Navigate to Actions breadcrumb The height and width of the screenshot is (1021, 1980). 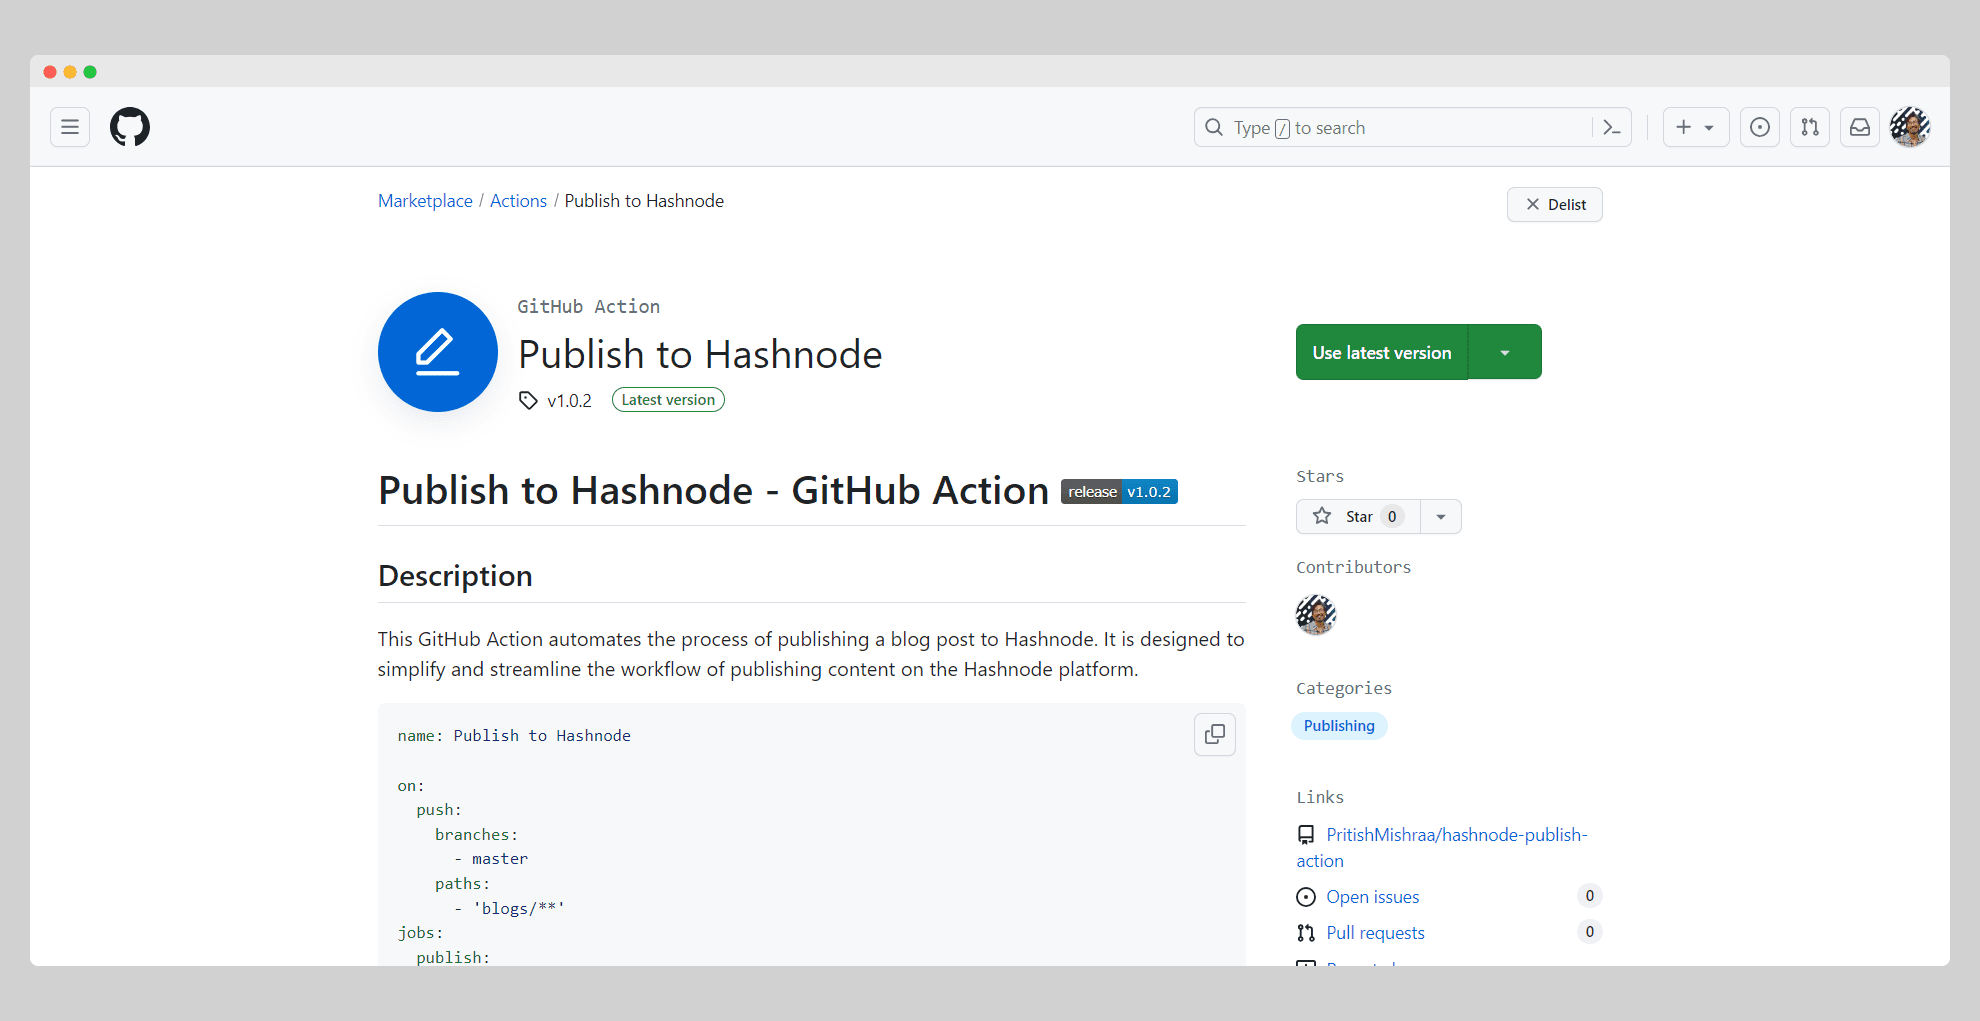click(x=518, y=201)
